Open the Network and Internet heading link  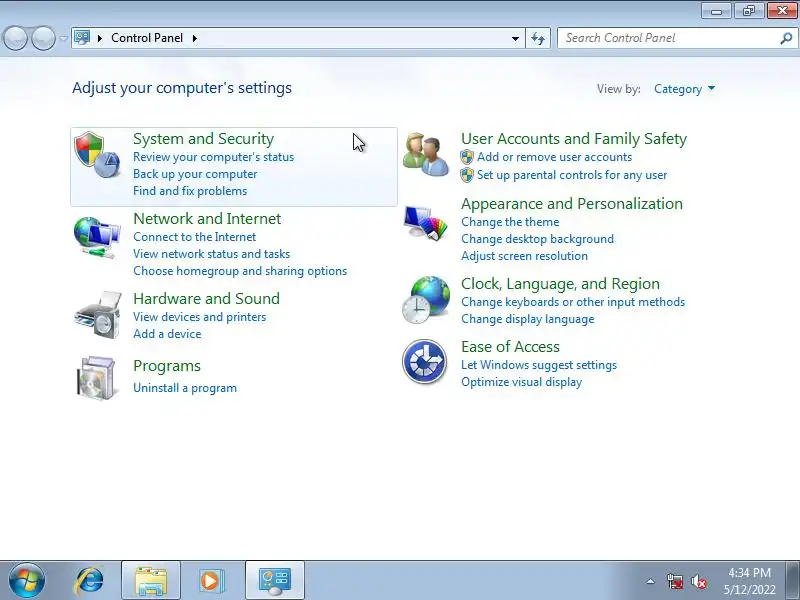coord(207,219)
